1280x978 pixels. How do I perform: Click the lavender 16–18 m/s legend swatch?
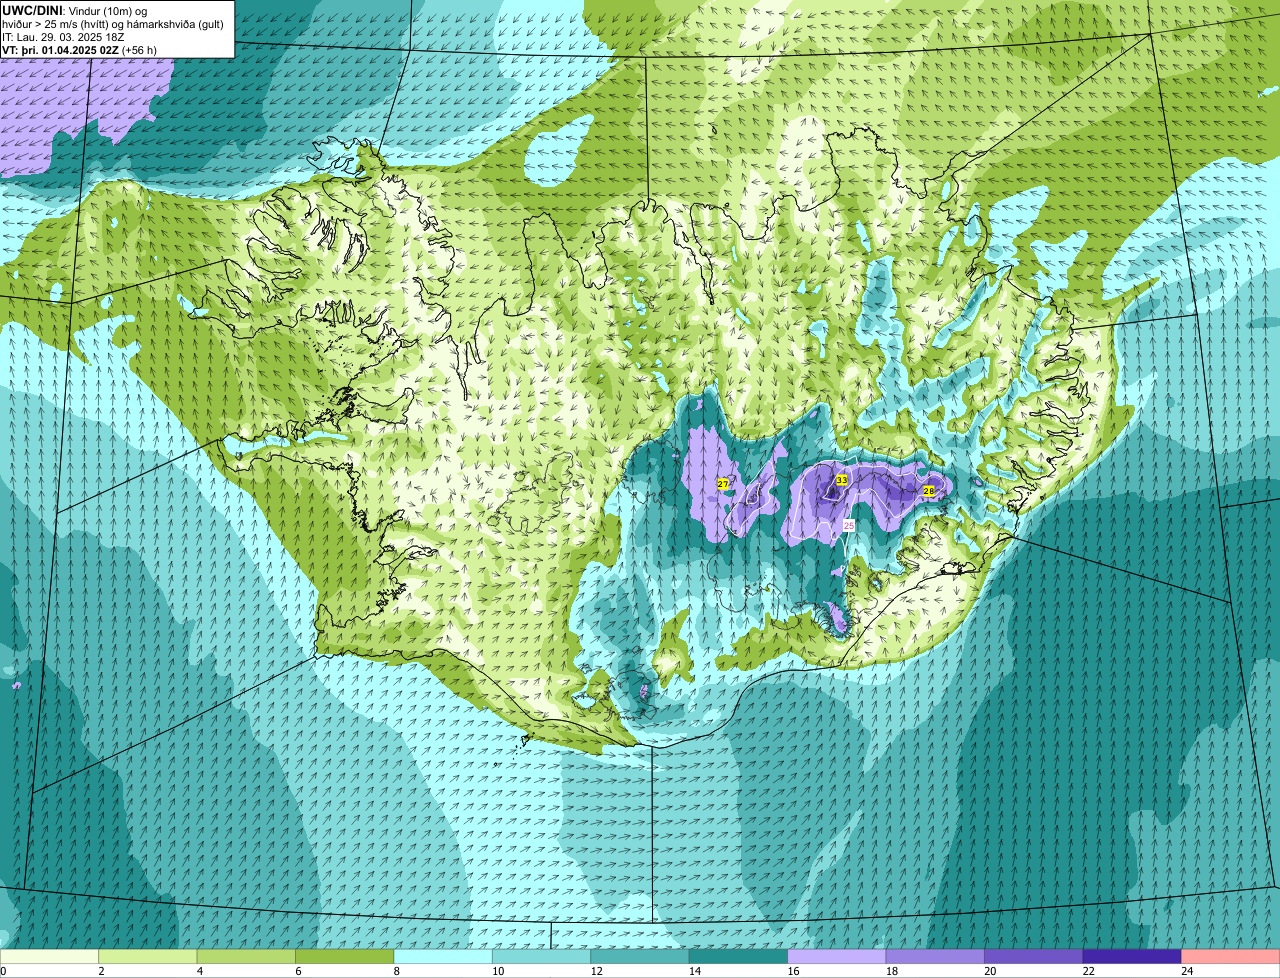(837, 956)
